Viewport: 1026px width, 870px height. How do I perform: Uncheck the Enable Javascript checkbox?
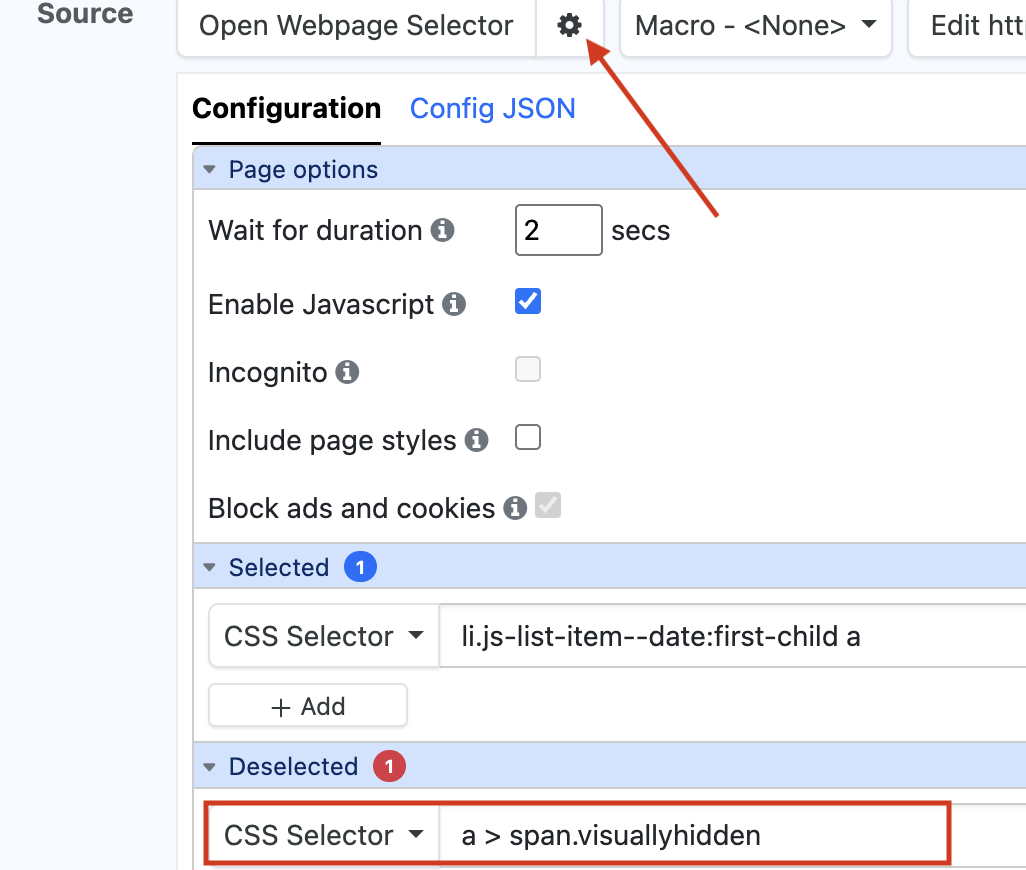coord(528,301)
